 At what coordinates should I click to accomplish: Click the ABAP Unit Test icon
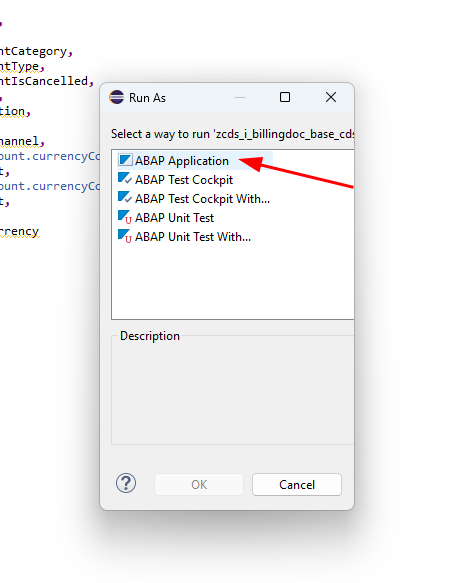[125, 217]
